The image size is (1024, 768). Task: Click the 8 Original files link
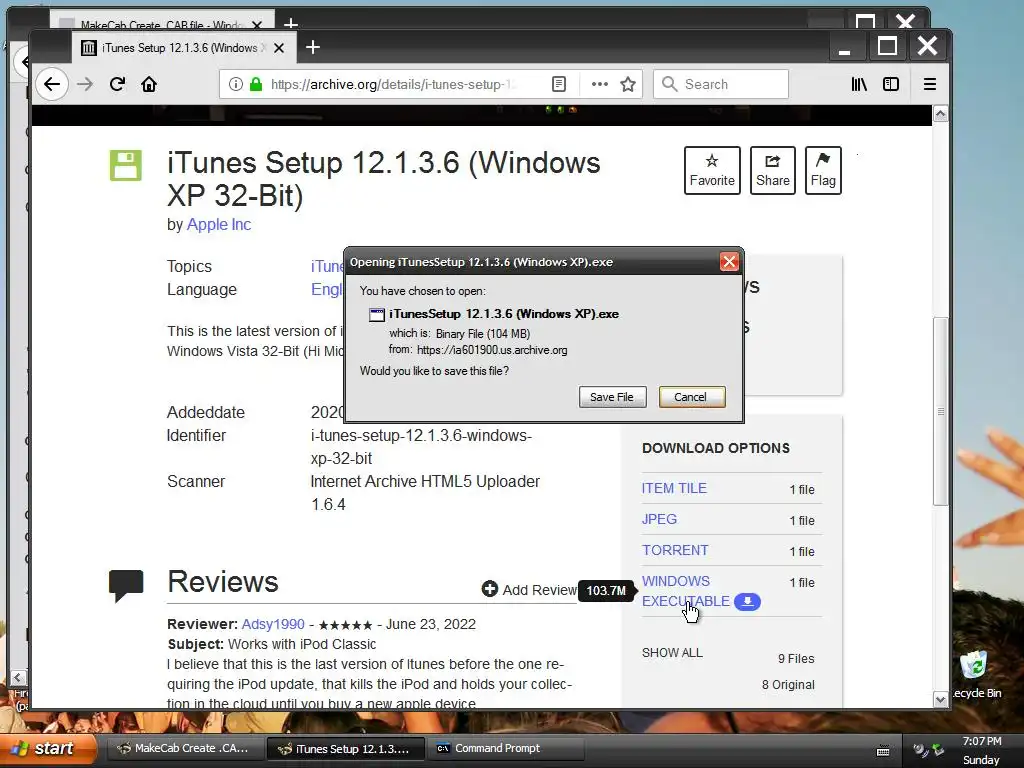click(788, 684)
